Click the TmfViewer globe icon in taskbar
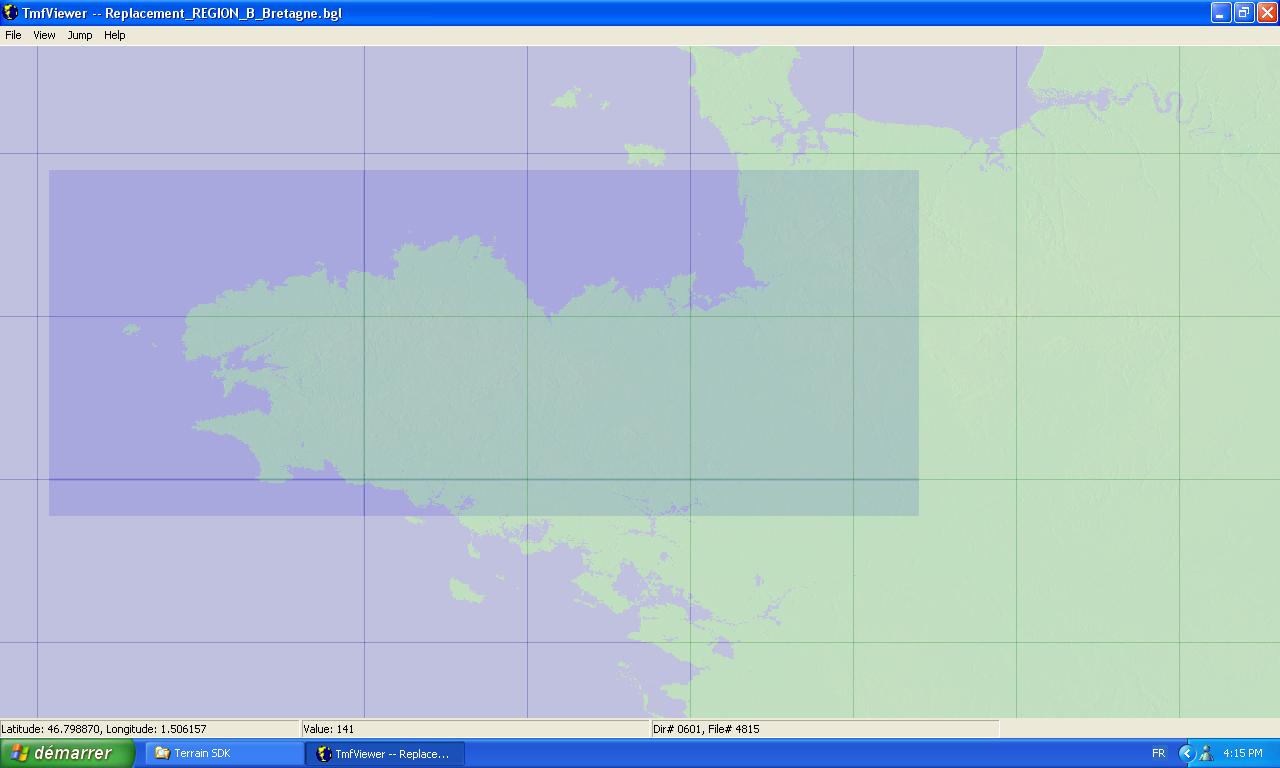The width and height of the screenshot is (1280, 768). coord(323,753)
